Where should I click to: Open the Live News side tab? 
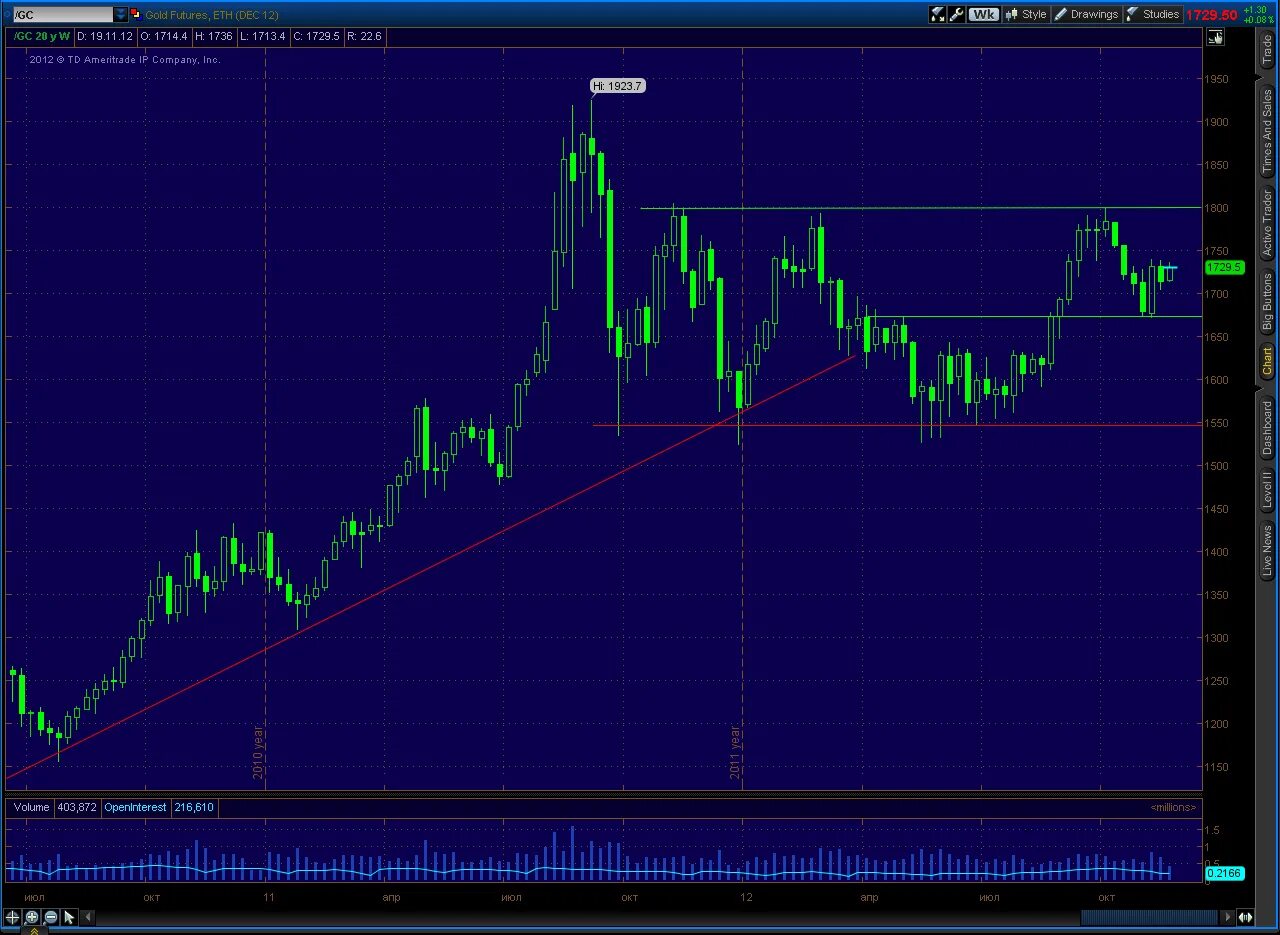click(x=1267, y=553)
